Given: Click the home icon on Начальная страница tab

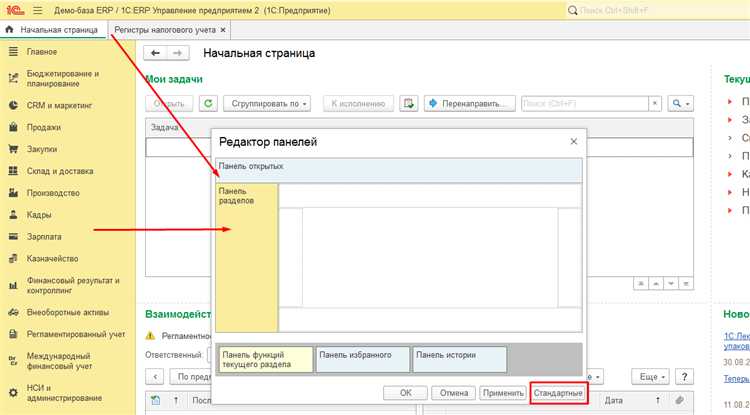Looking at the screenshot, I should (x=9, y=30).
